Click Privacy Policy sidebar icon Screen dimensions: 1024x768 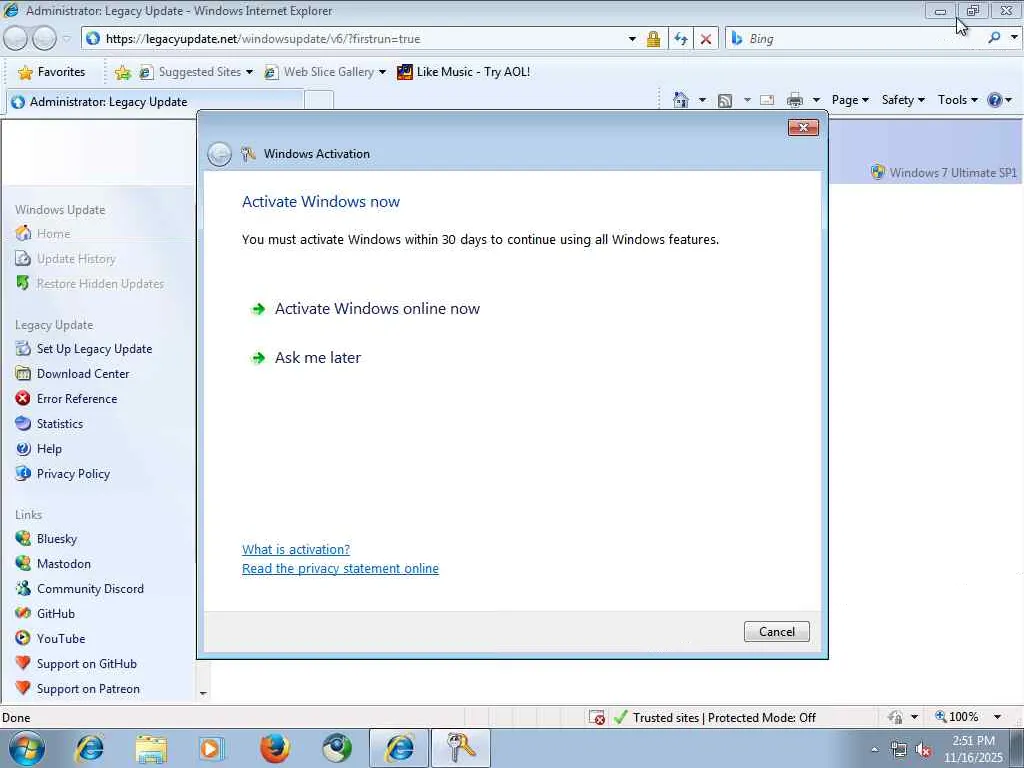(23, 473)
